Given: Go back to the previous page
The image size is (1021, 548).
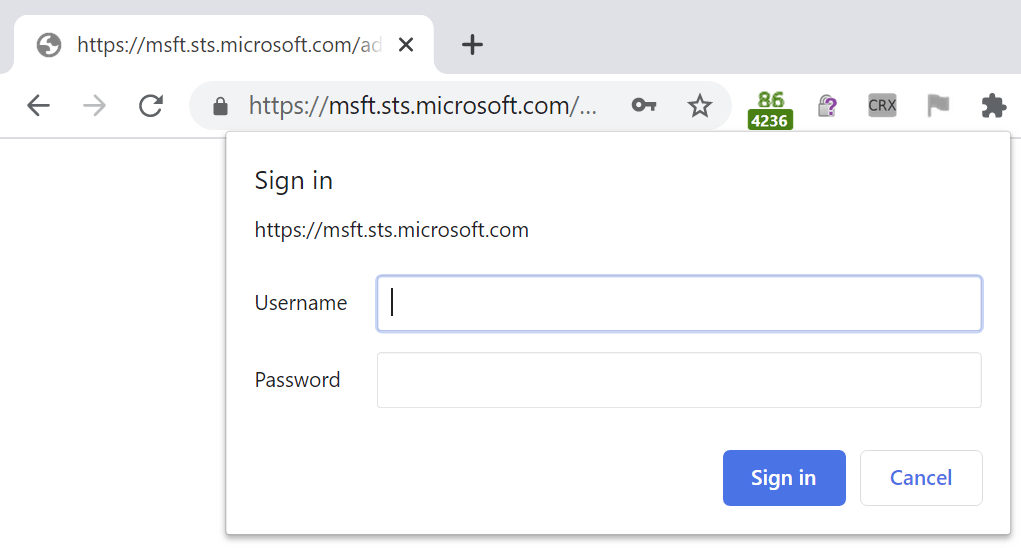Looking at the screenshot, I should [38, 105].
